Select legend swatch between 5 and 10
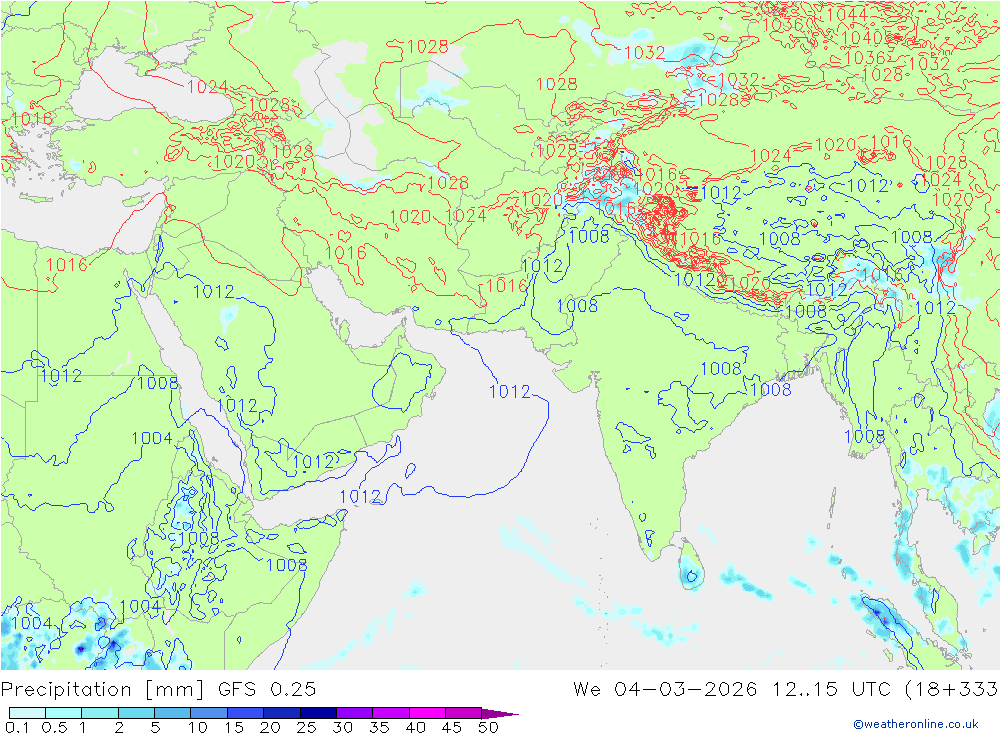 [x=173, y=713]
